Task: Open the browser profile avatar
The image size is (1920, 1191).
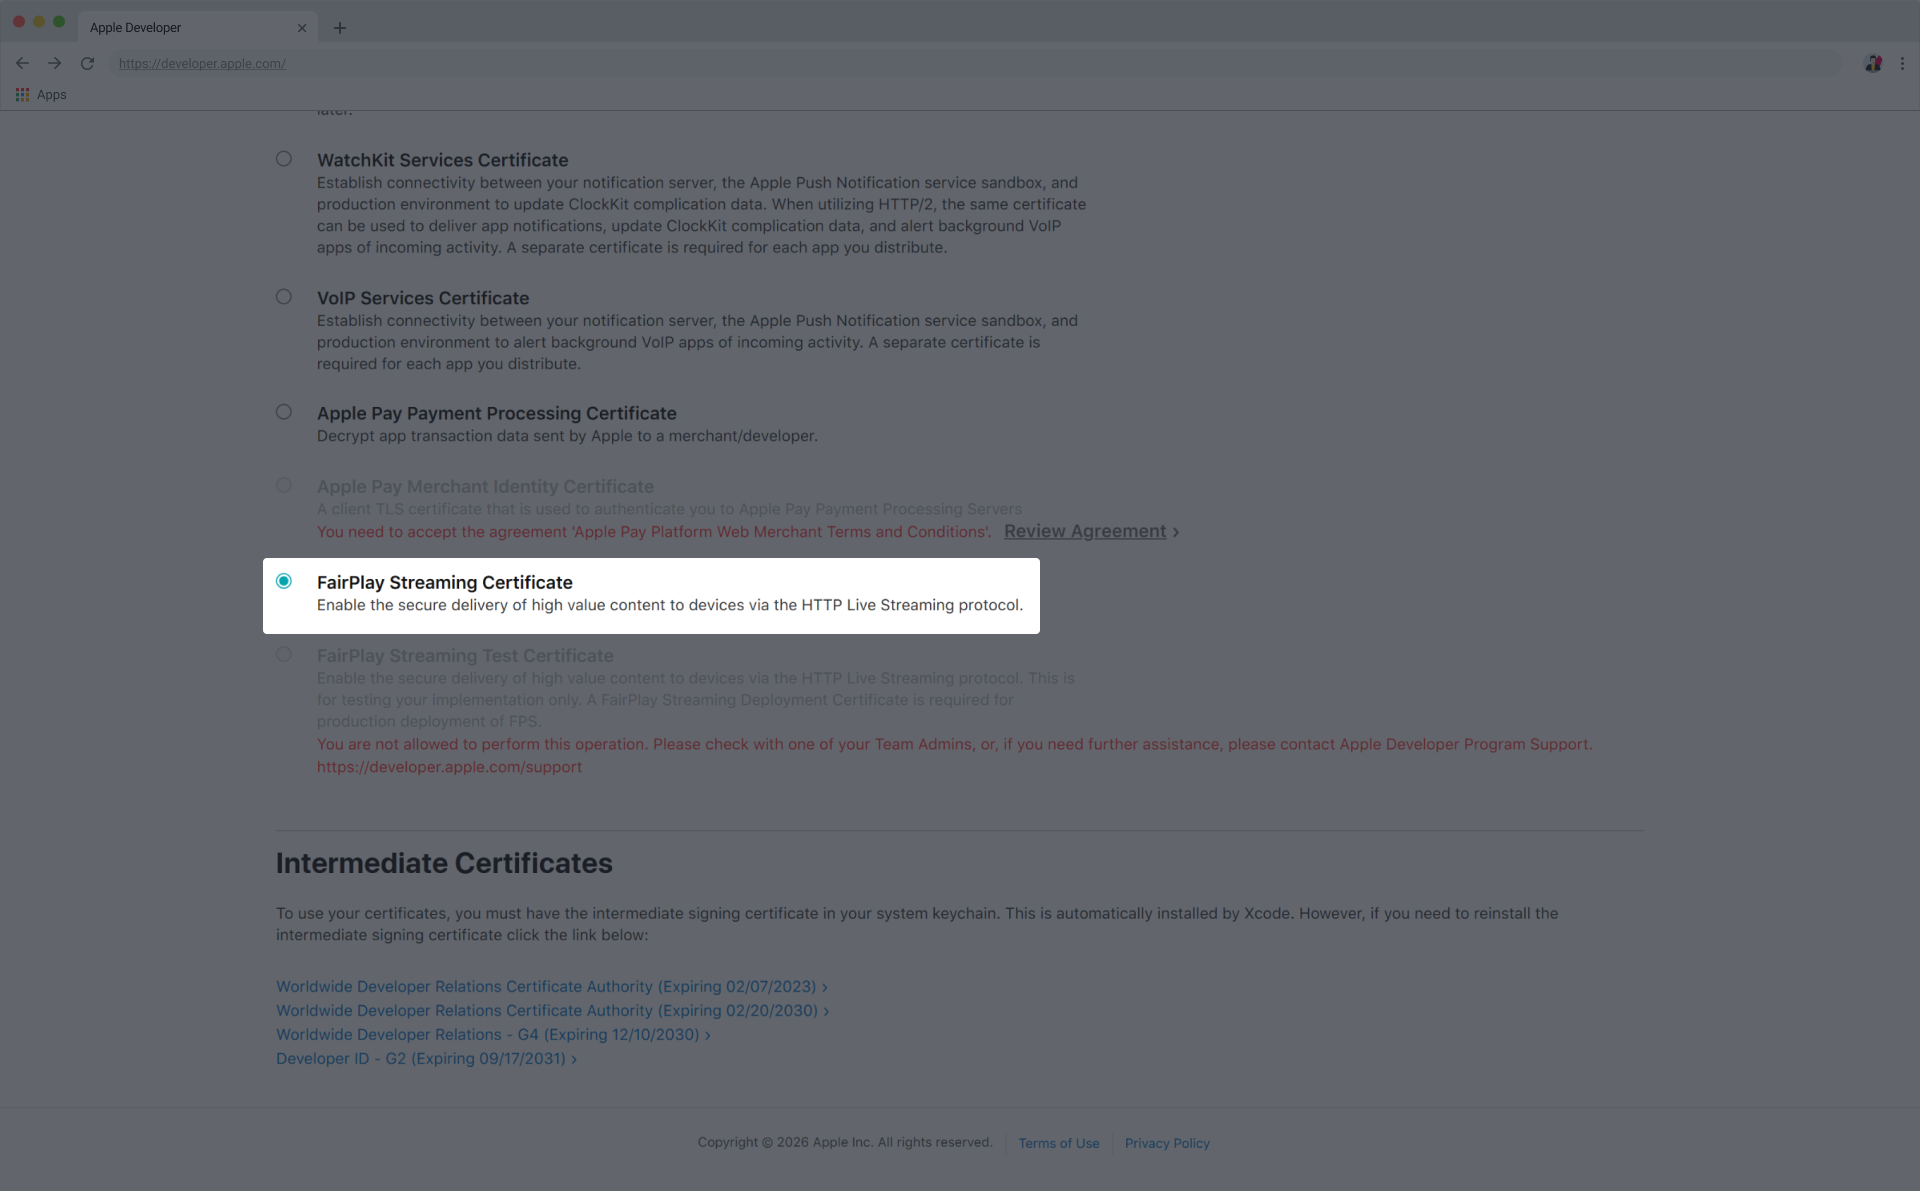Action: pyautogui.click(x=1873, y=63)
